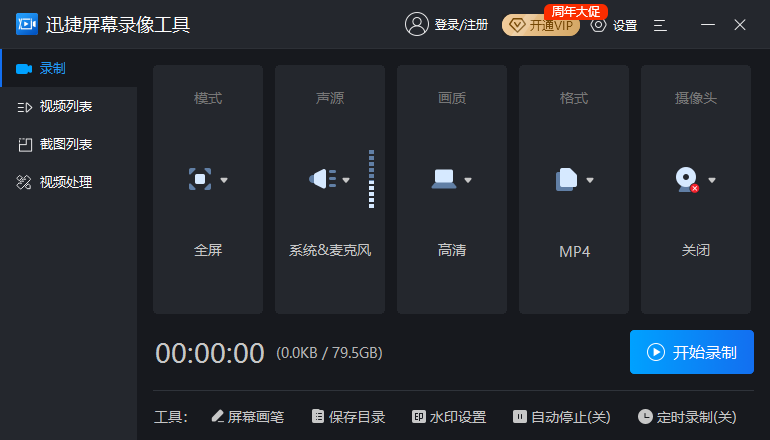
Task: Click the document icon for 保存目录
Action: 318,416
